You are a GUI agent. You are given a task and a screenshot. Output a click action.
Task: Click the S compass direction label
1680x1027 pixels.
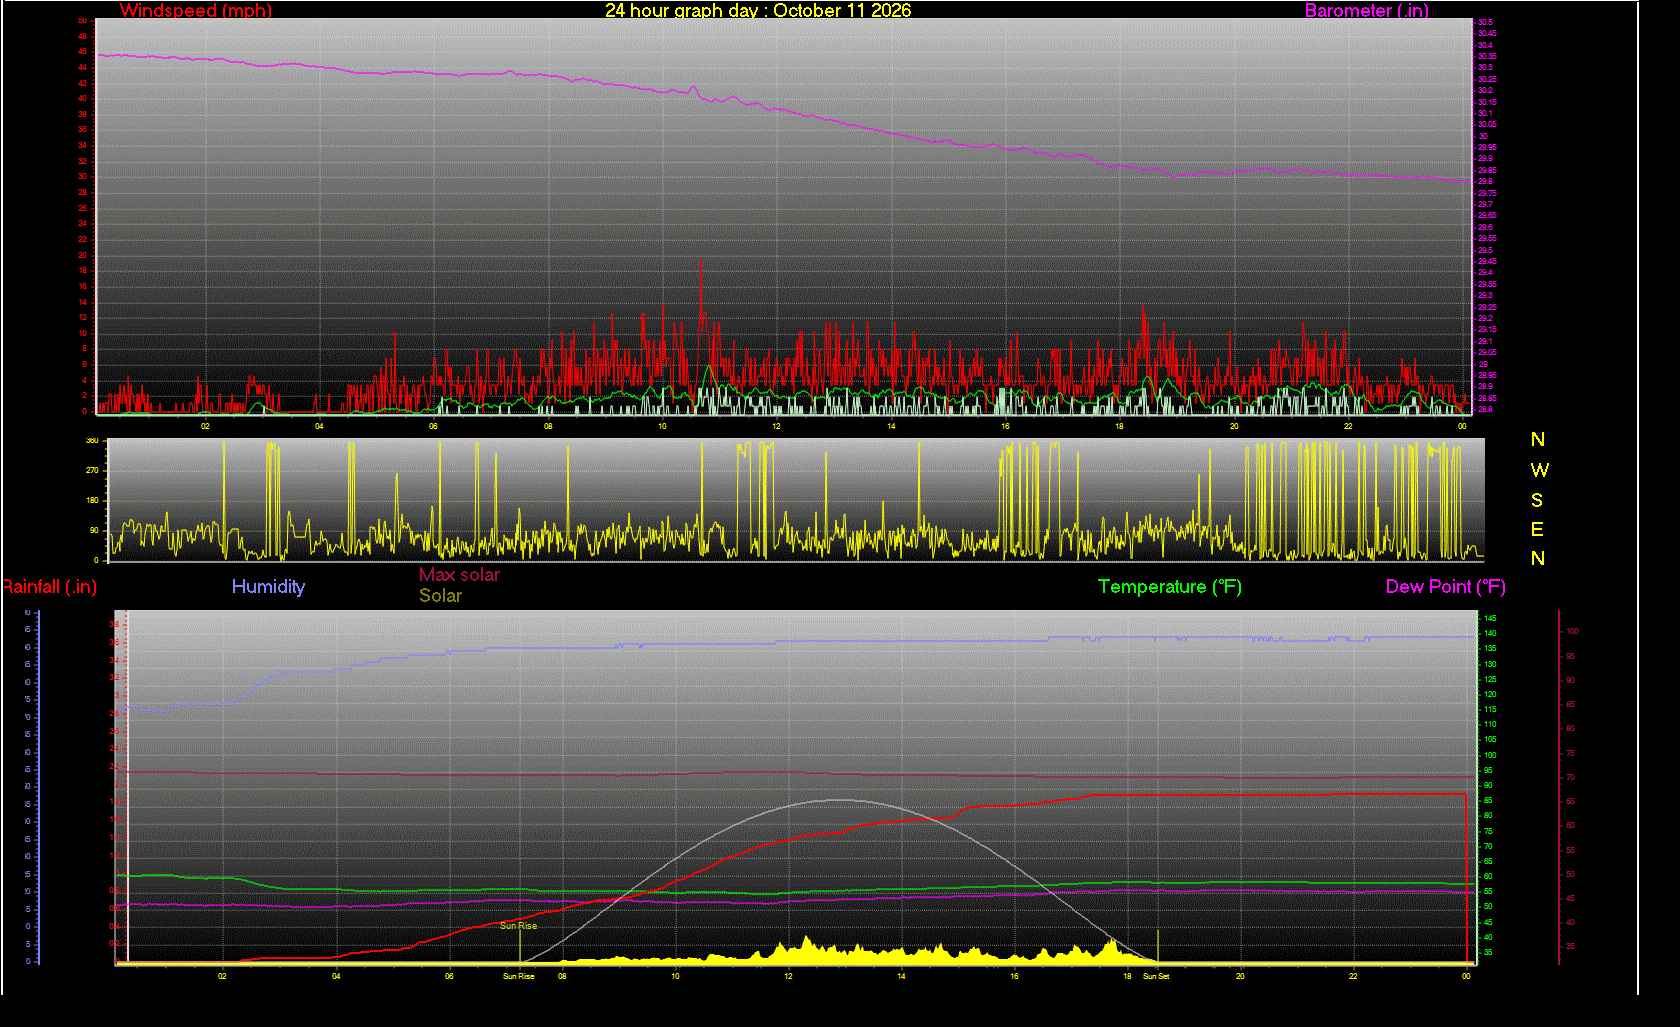[x=1537, y=500]
